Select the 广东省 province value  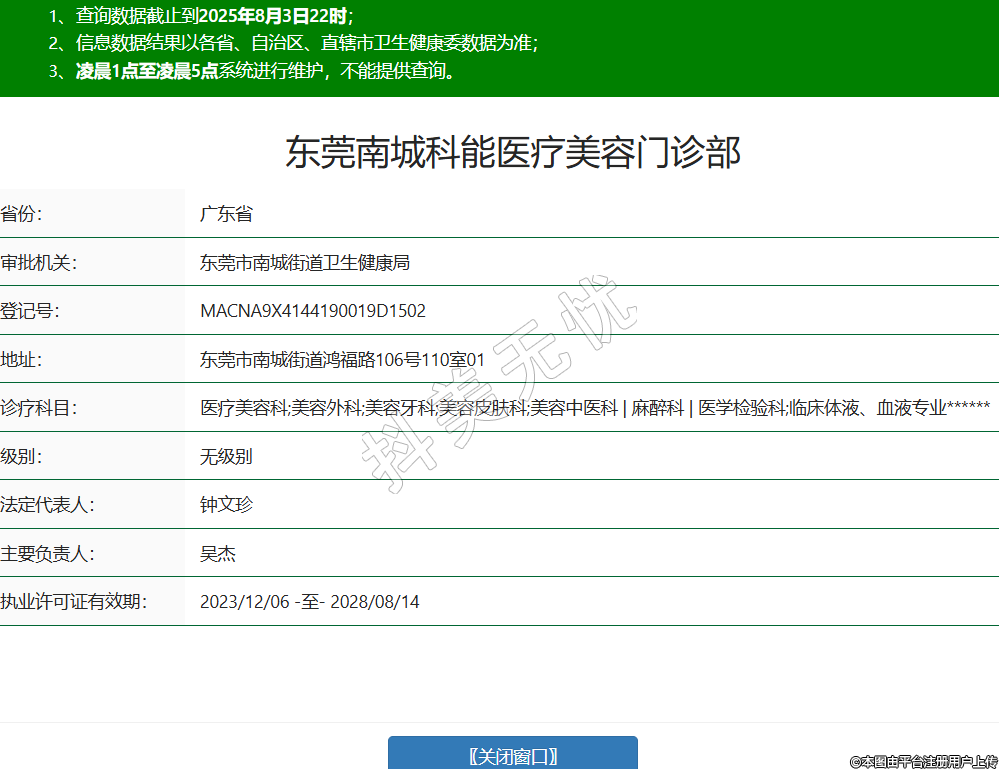point(226,214)
